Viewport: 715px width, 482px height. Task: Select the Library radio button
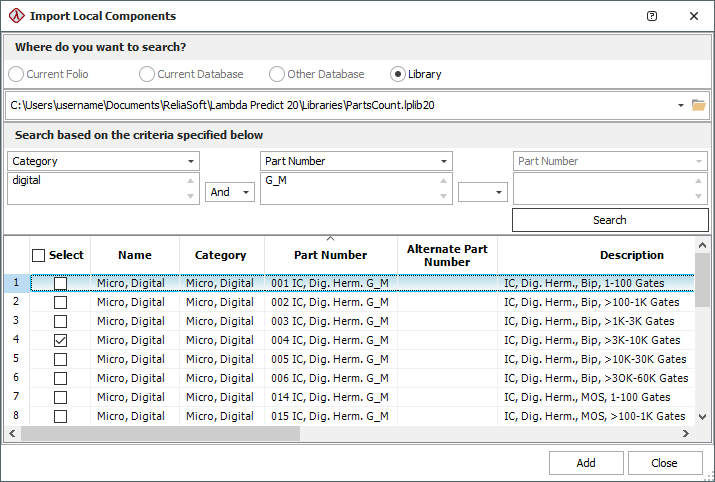[398, 74]
